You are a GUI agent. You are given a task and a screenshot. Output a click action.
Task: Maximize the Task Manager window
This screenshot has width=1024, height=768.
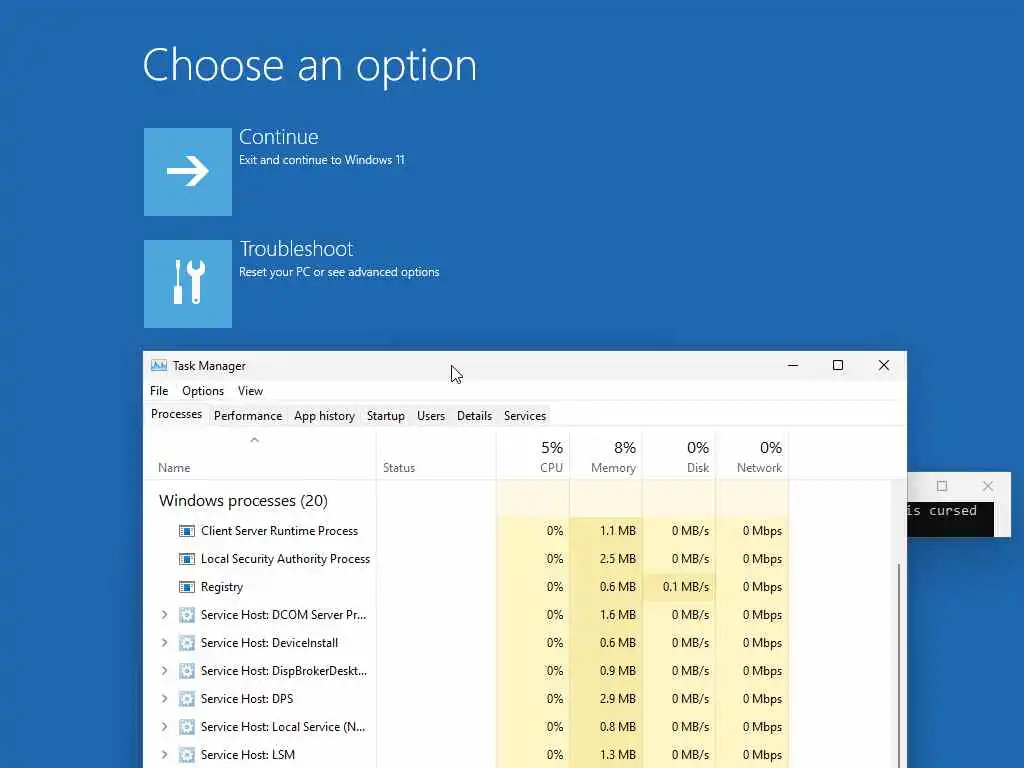coord(838,366)
